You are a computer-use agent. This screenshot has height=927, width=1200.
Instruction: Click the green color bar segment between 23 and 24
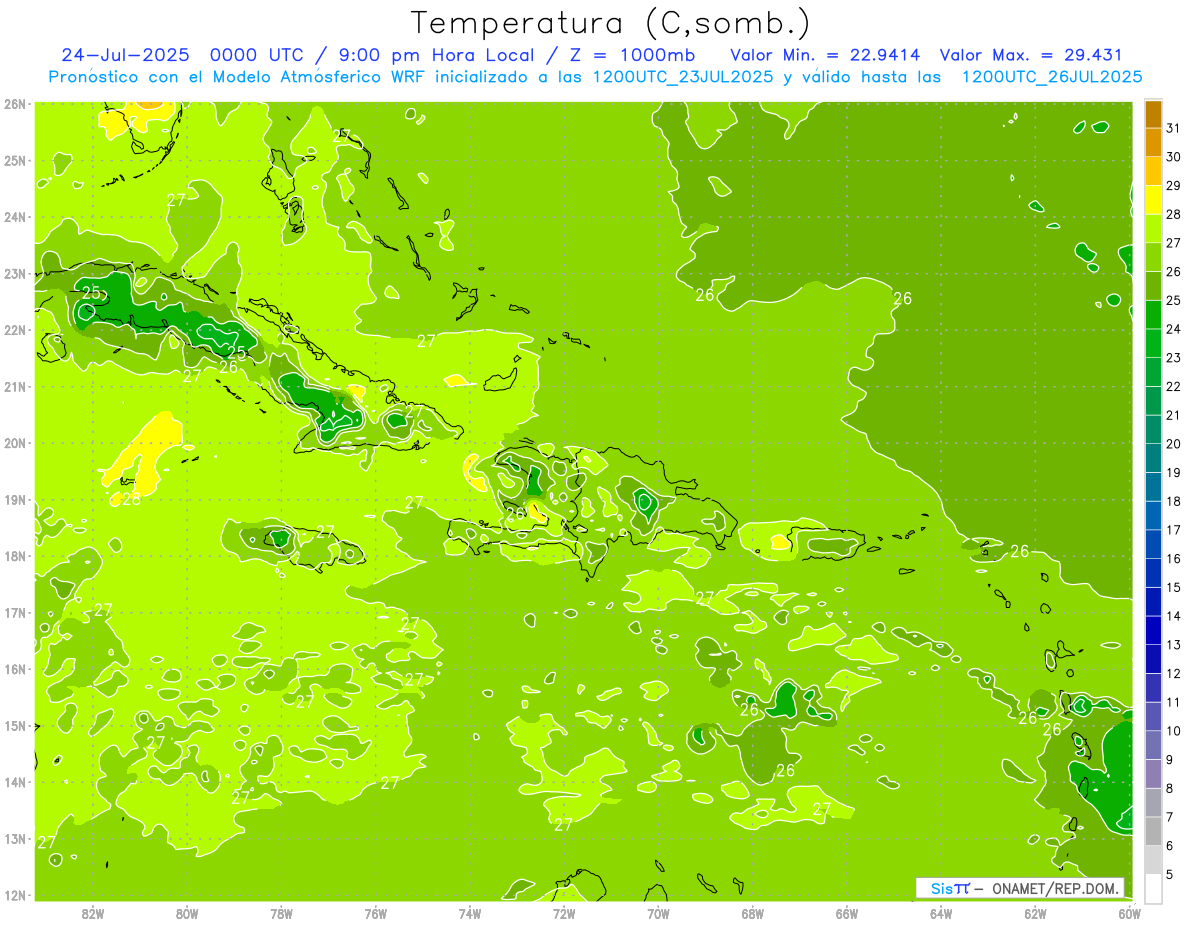(x=1153, y=343)
